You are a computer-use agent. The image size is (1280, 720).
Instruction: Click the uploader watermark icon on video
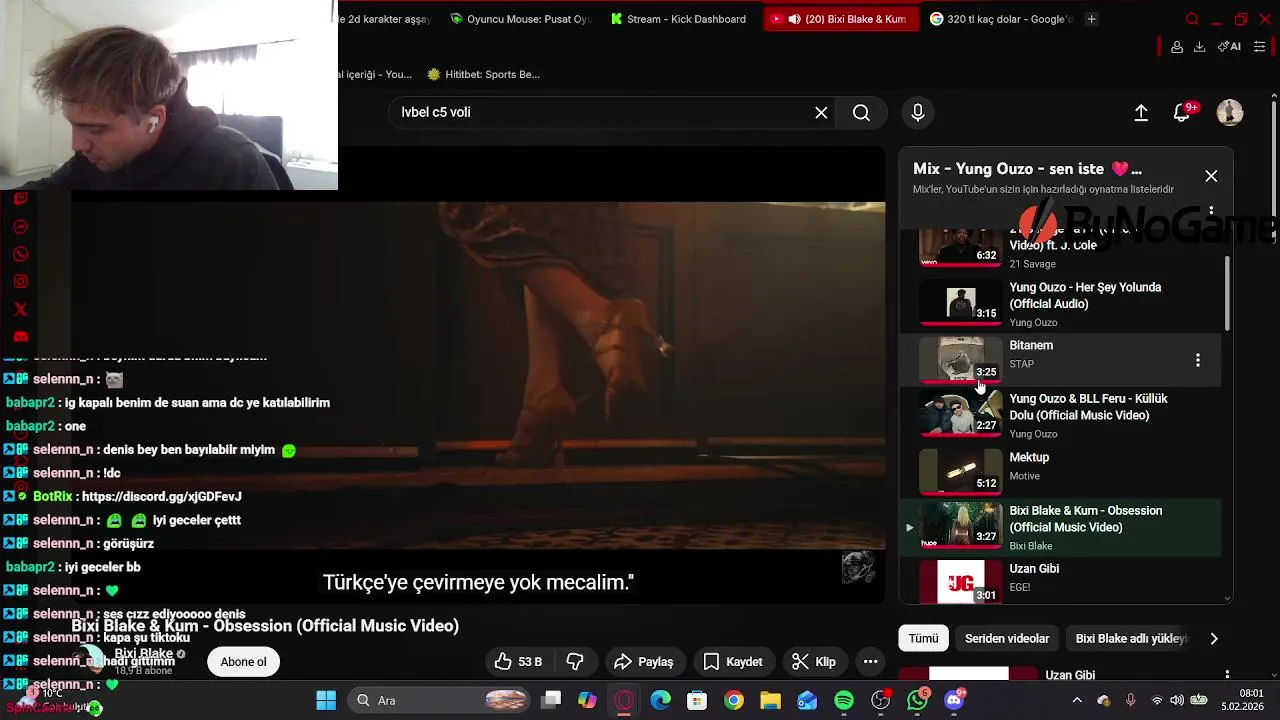click(857, 567)
